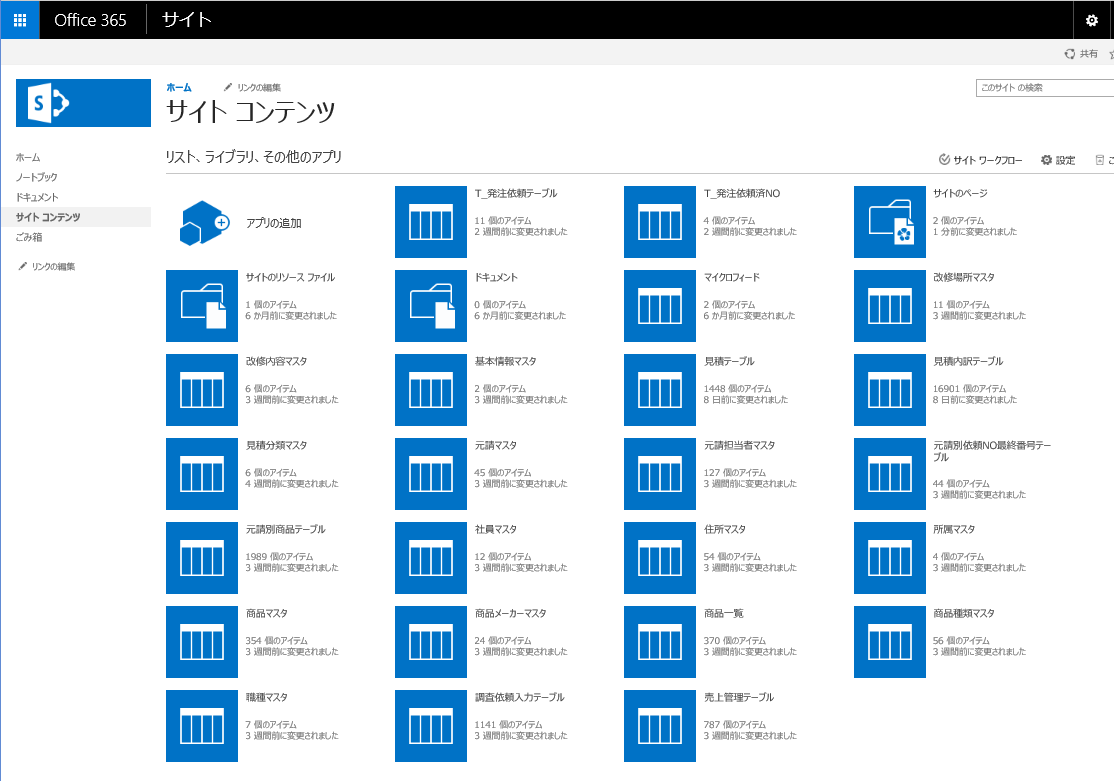Open the サイトのページ recycle folder icon

click(x=889, y=222)
